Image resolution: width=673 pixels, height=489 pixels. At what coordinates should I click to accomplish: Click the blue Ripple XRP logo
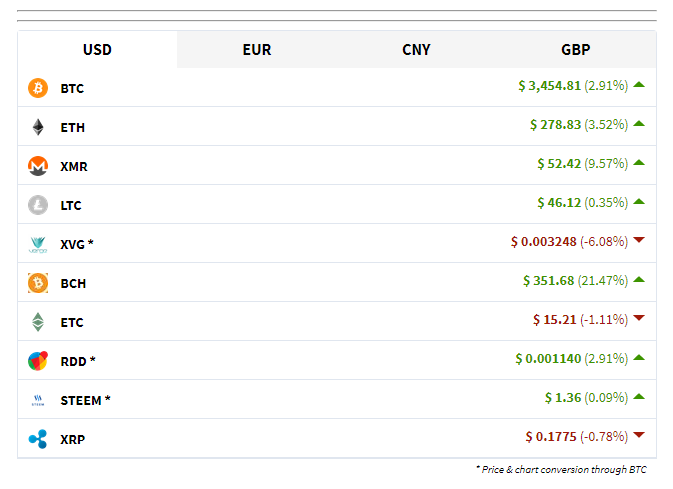point(38,439)
